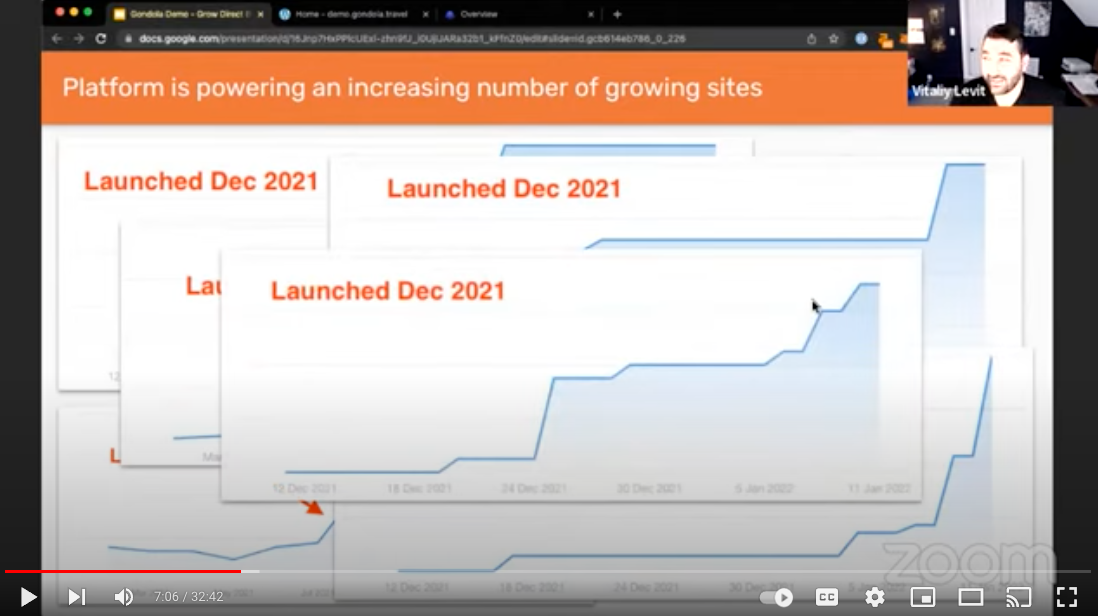1098x616 pixels.
Task: Enter full screen mode
Action: tap(1067, 597)
